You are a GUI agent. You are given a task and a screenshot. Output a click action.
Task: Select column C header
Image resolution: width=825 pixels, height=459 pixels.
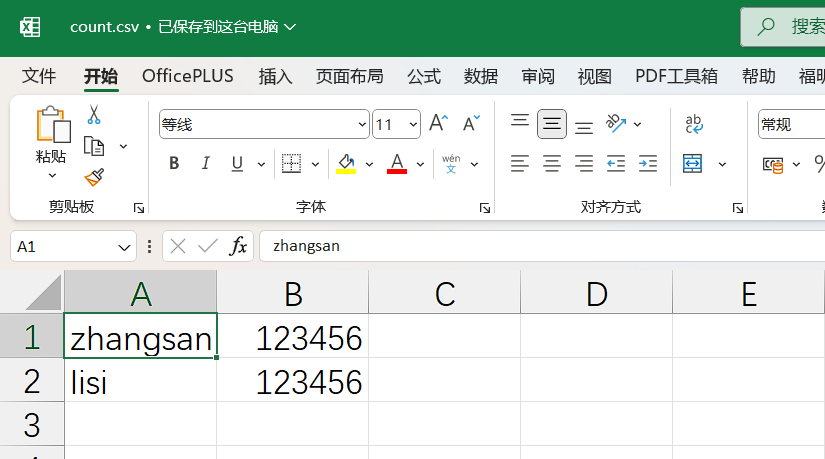coord(445,293)
